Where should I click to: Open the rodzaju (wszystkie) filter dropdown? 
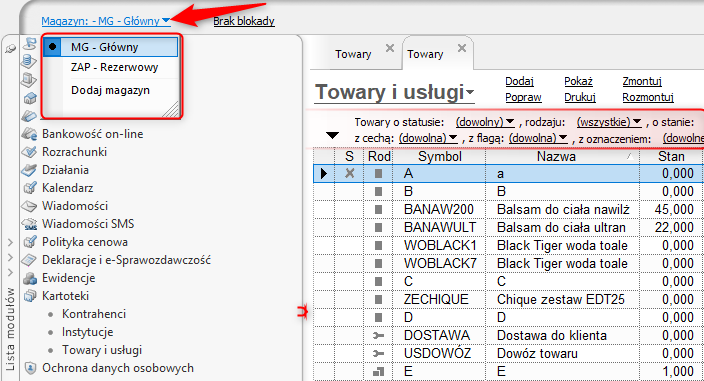pos(609,122)
